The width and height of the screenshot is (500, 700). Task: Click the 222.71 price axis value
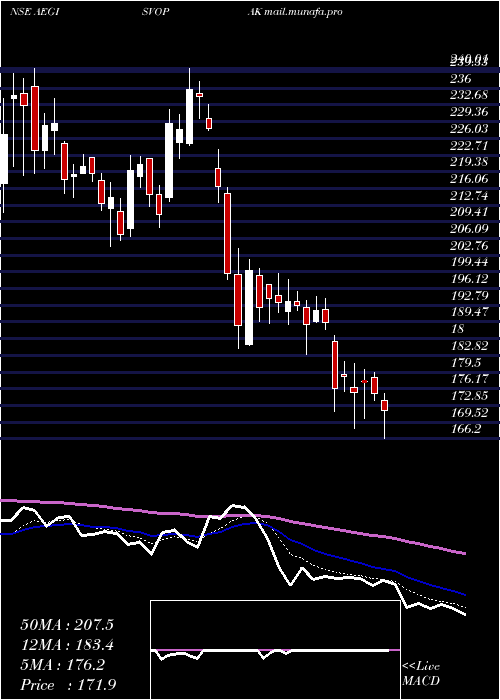(x=469, y=146)
